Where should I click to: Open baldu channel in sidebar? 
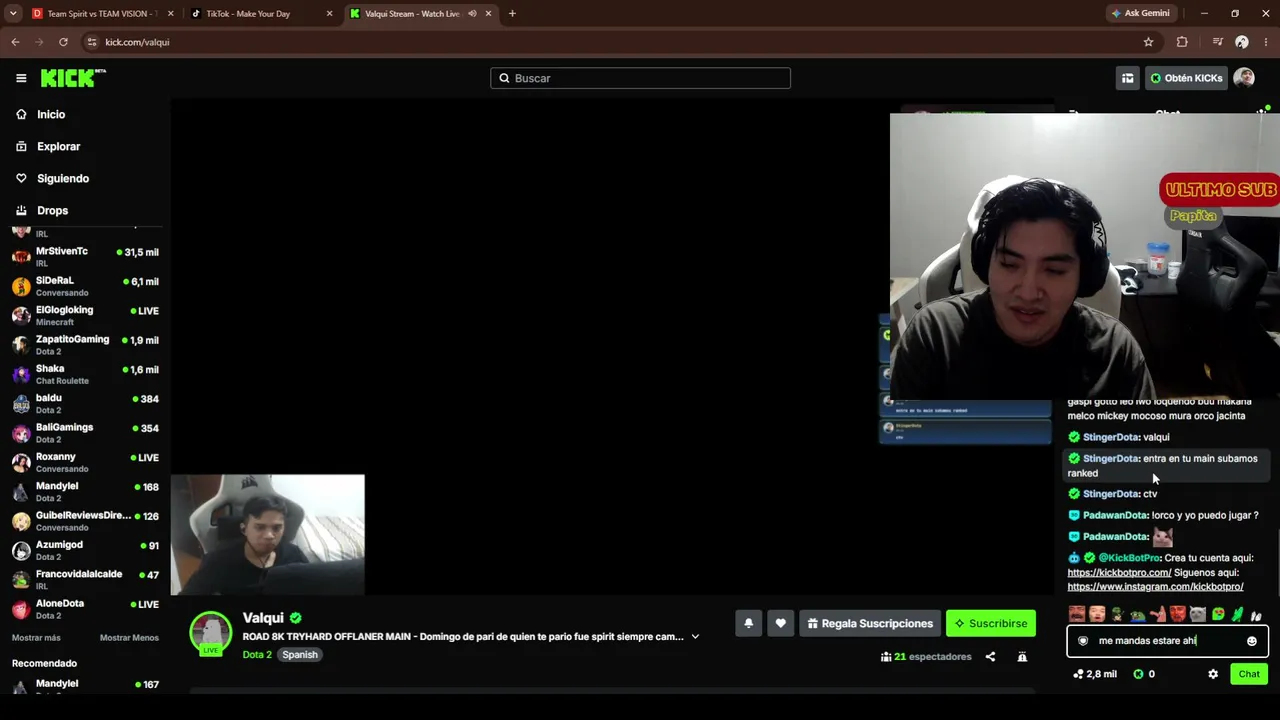[x=86, y=403]
